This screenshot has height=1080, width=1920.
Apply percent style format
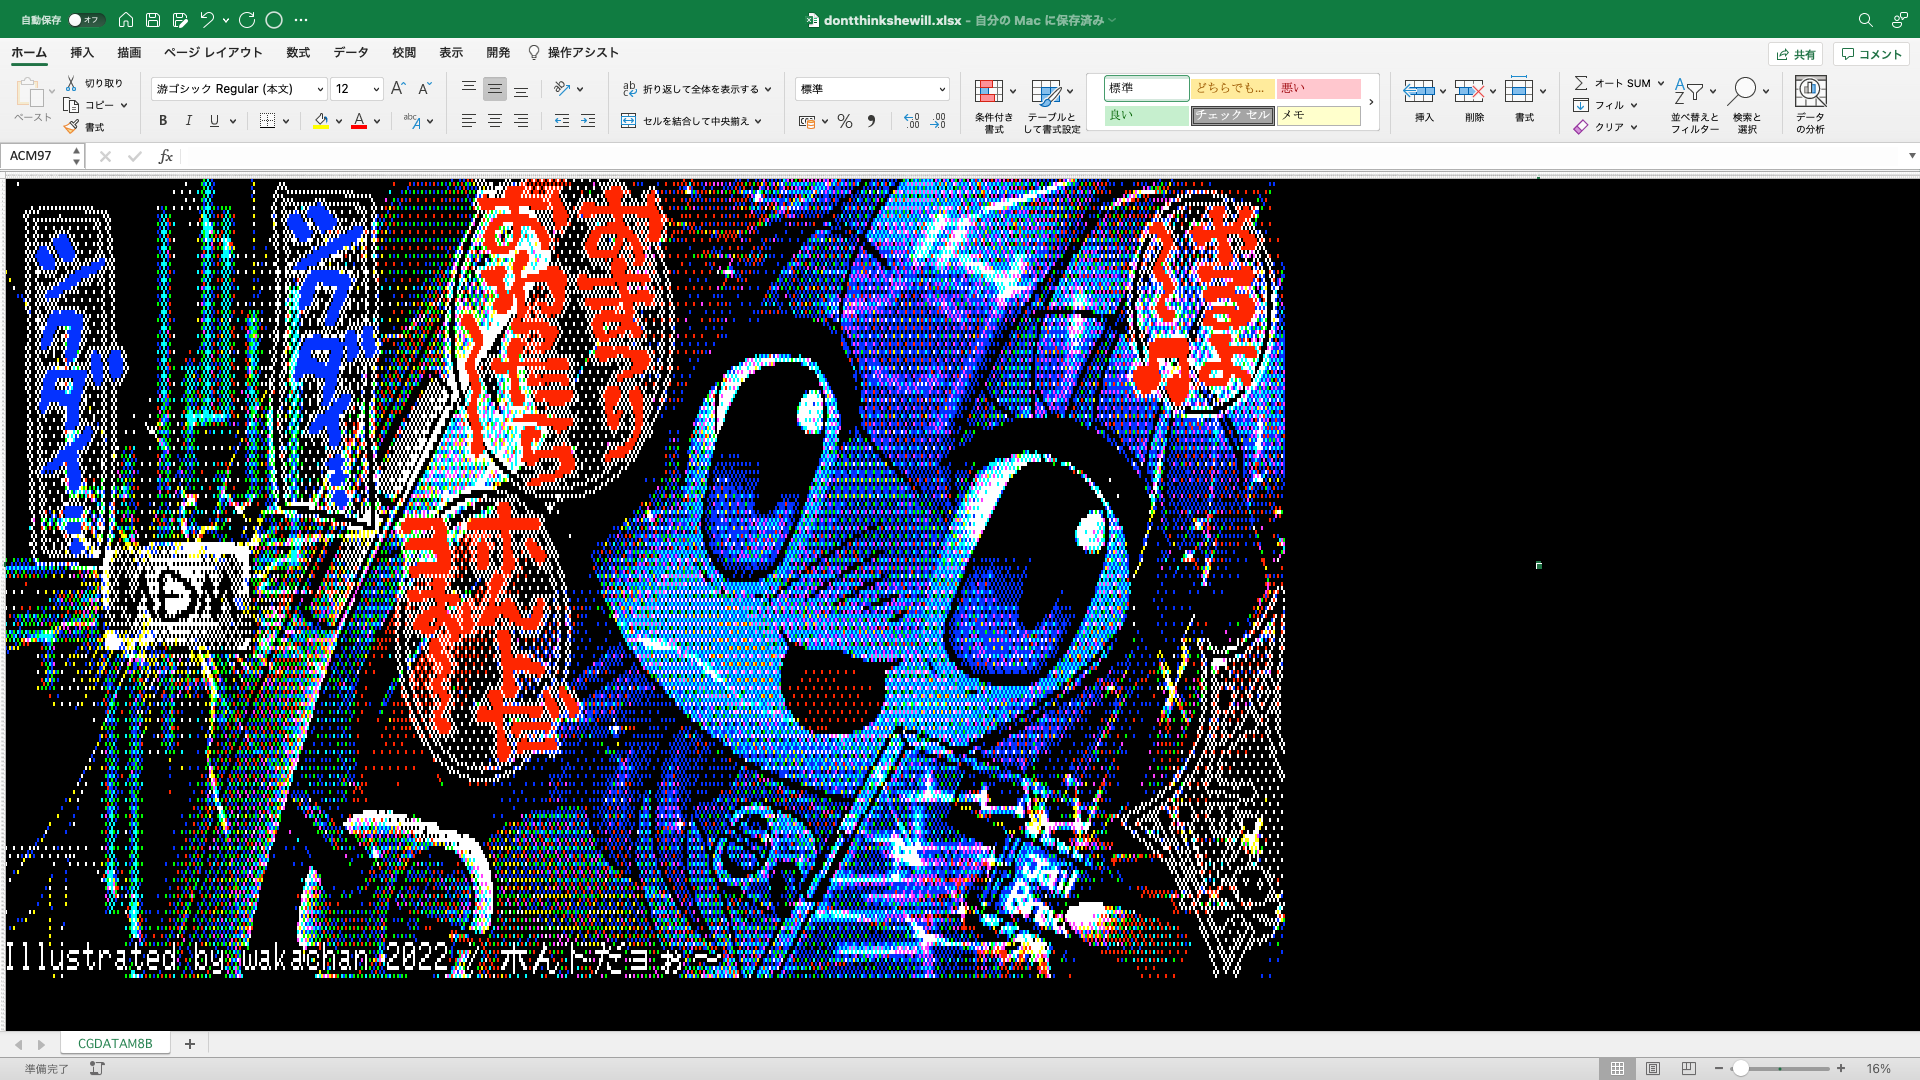coord(845,121)
